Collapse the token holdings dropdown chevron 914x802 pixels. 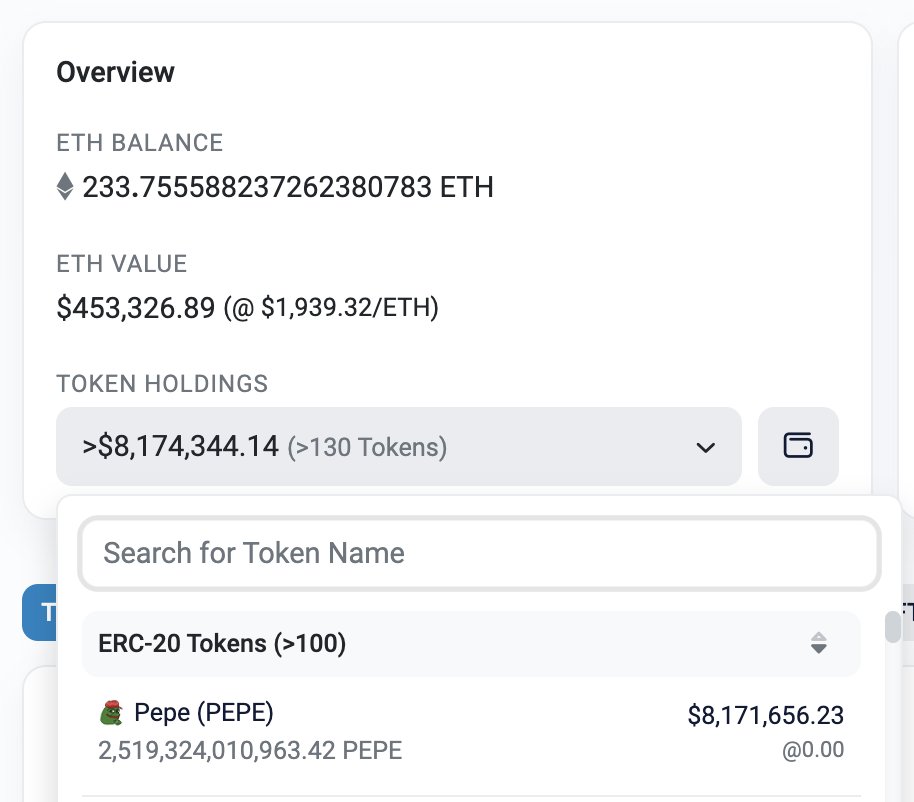coord(706,447)
